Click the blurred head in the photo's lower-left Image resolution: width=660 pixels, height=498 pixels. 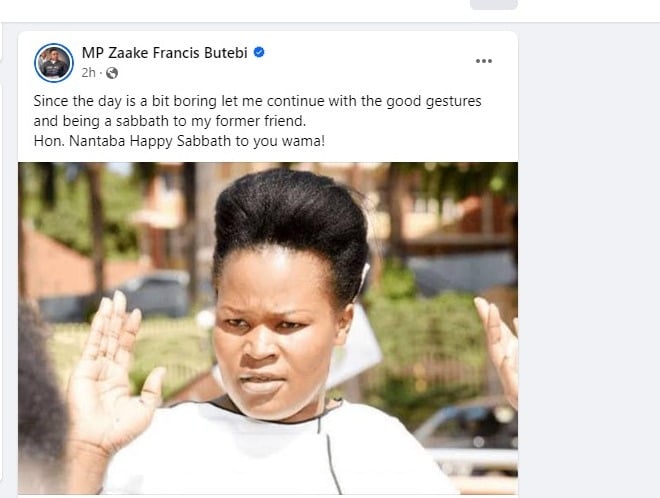coord(40,420)
